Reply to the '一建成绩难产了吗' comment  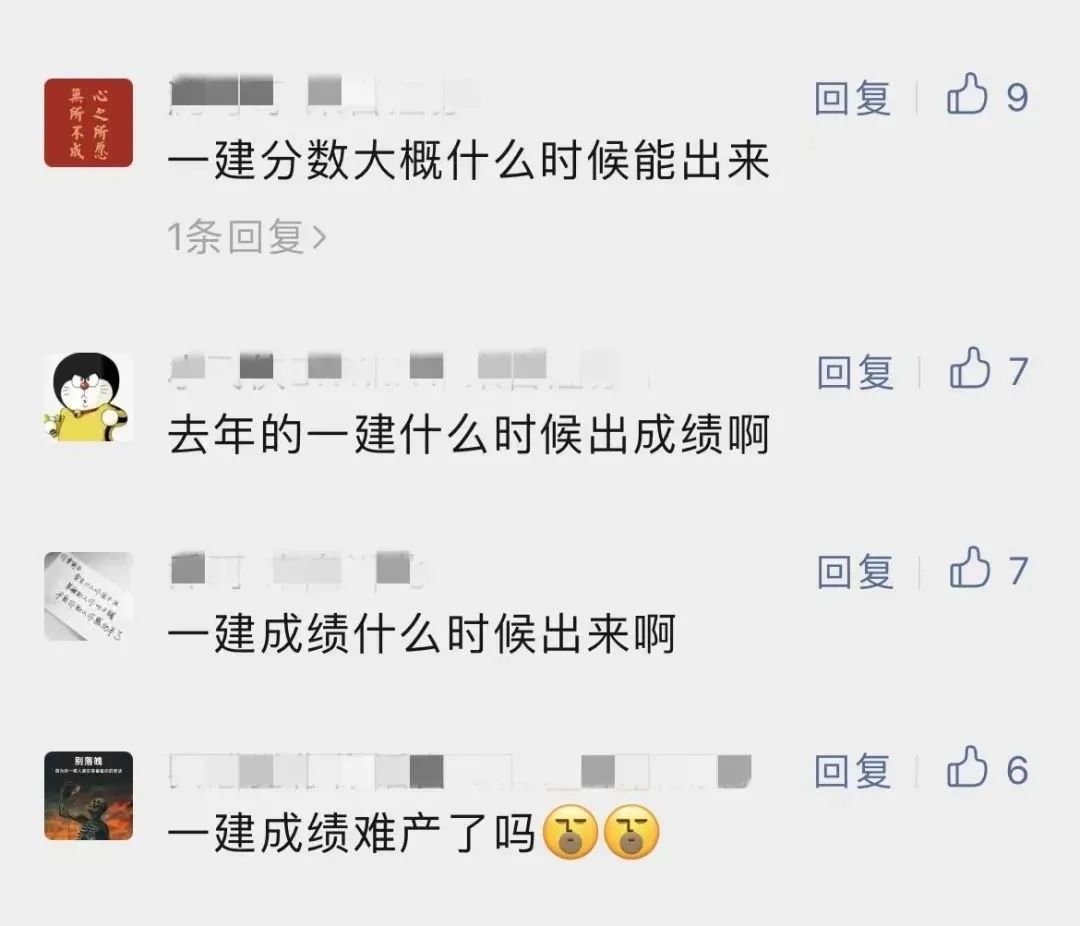point(853,770)
